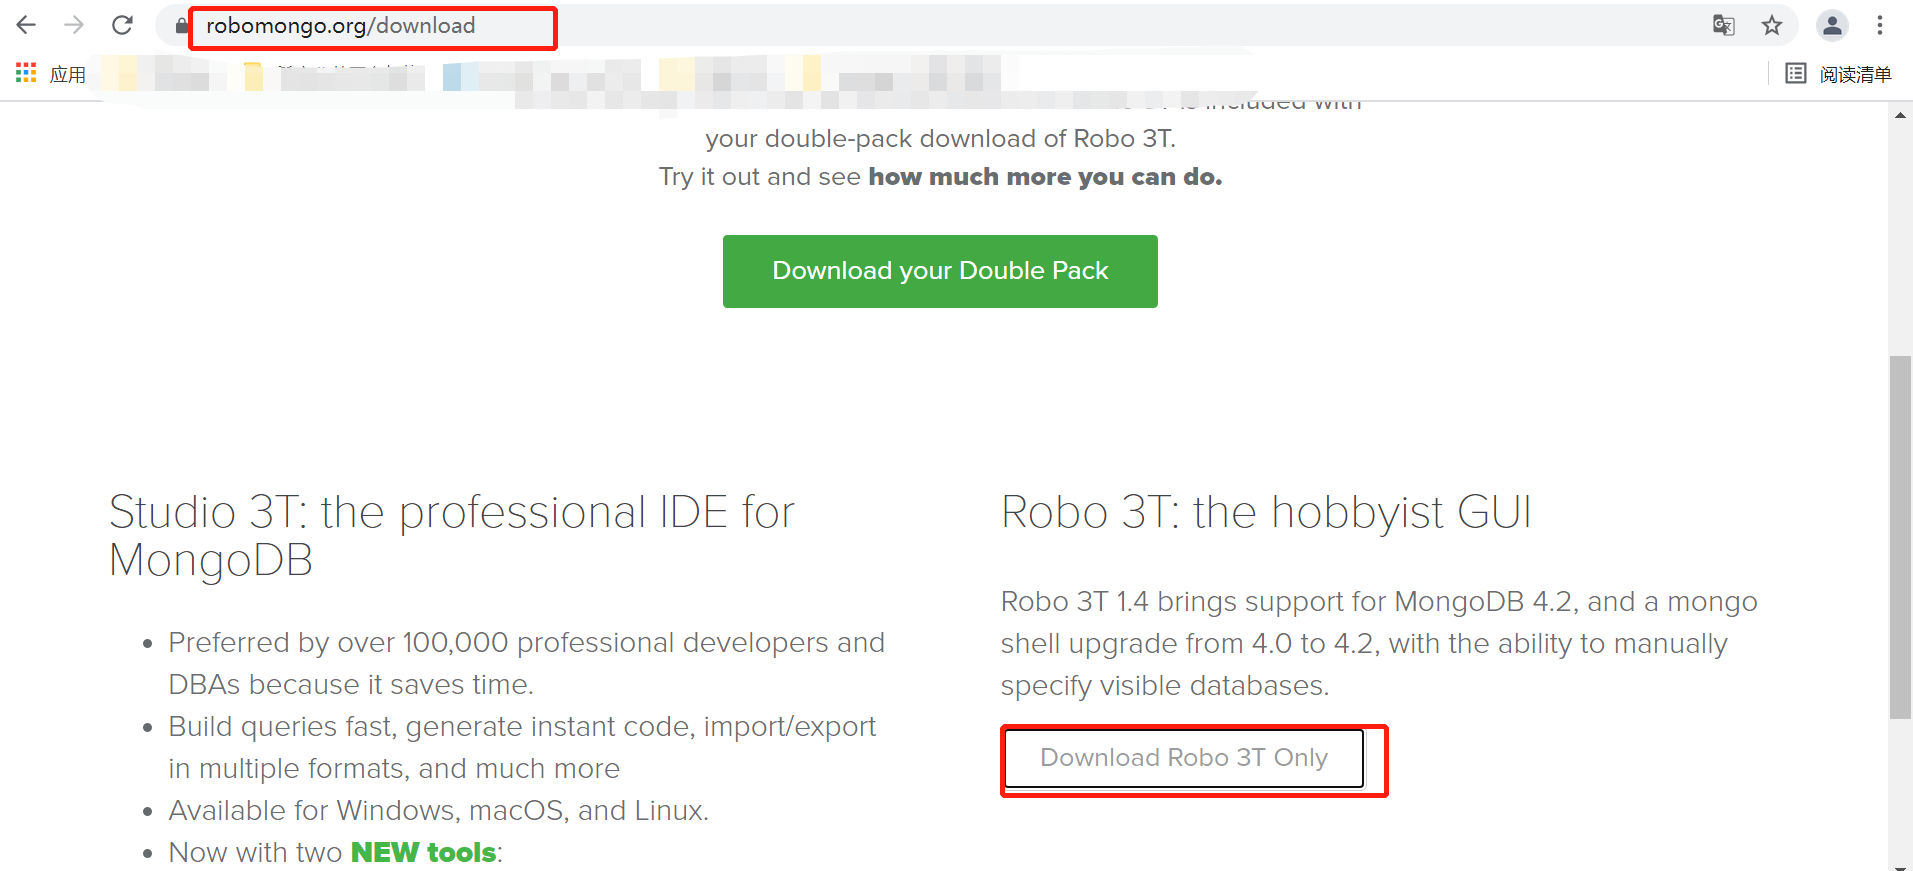This screenshot has width=1913, height=871.
Task: View site security lock info
Action: [x=181, y=26]
